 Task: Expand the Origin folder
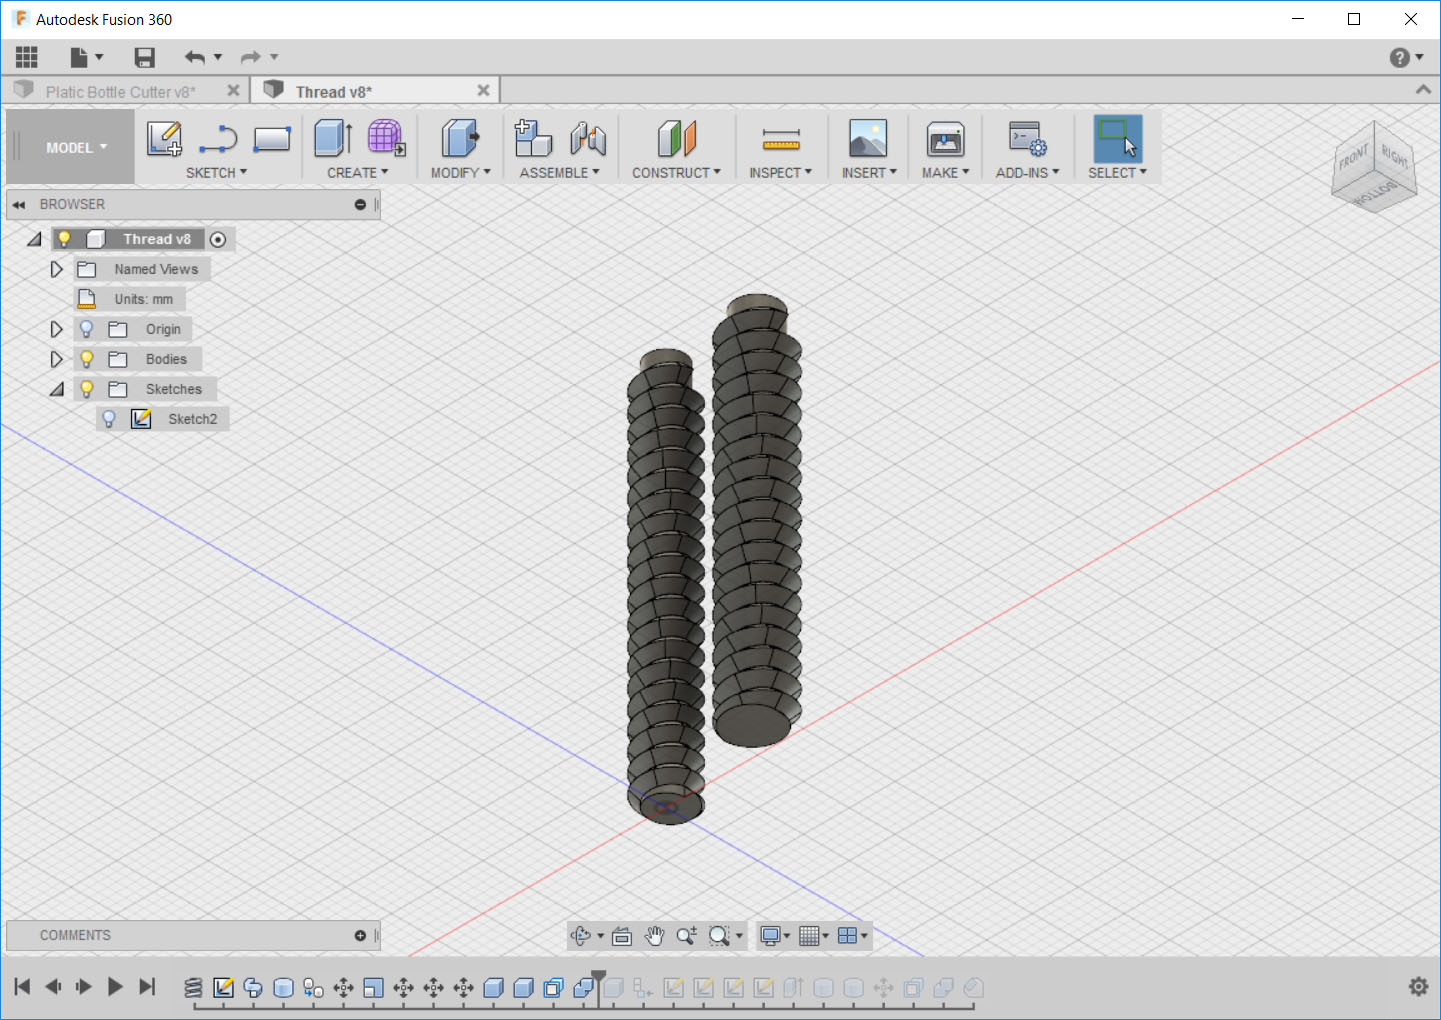coord(56,329)
